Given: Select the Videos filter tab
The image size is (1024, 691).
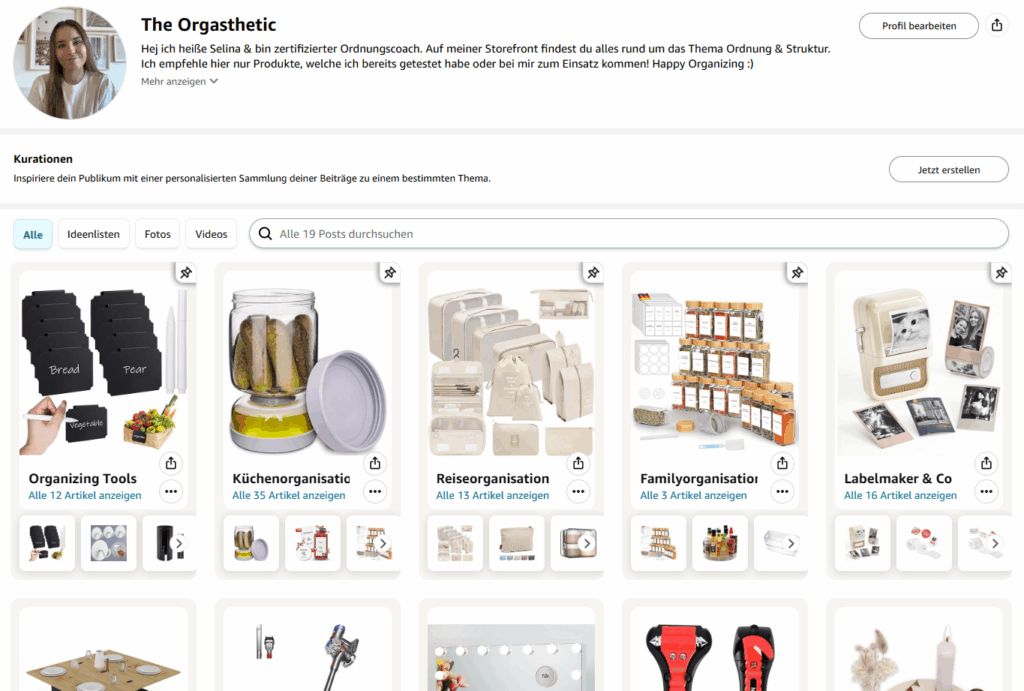Looking at the screenshot, I should tap(211, 234).
